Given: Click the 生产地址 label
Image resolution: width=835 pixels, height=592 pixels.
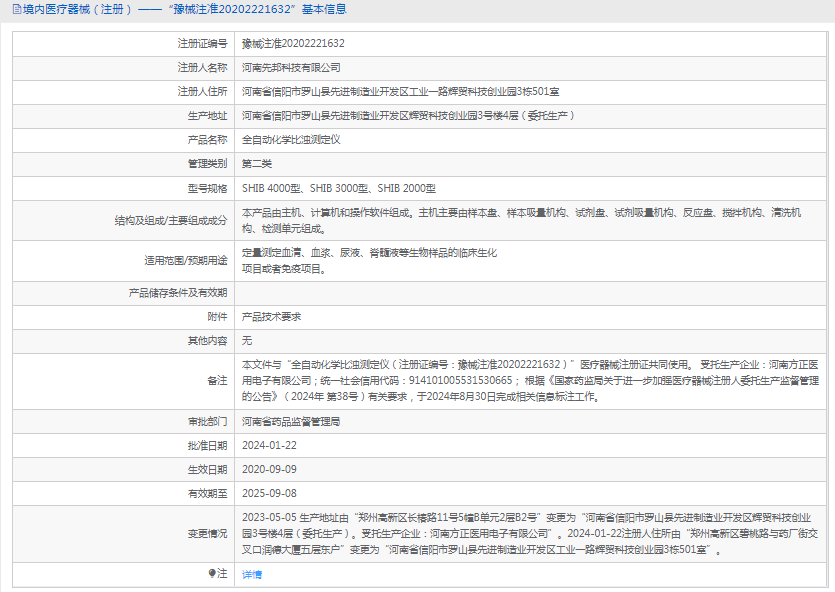Looking at the screenshot, I should pos(207,116).
